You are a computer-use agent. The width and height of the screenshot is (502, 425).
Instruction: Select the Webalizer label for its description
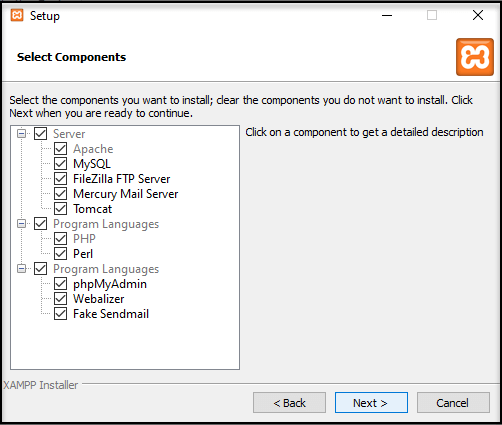click(x=99, y=299)
